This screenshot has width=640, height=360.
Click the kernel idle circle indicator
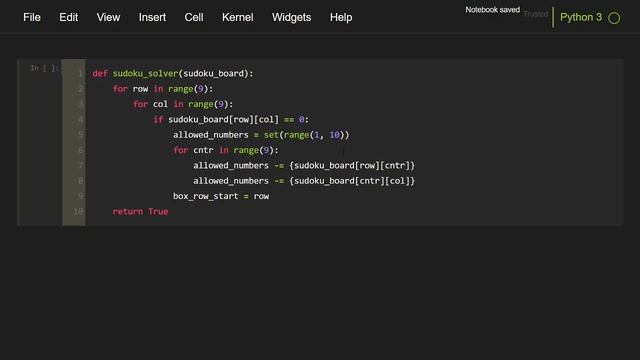click(x=614, y=18)
